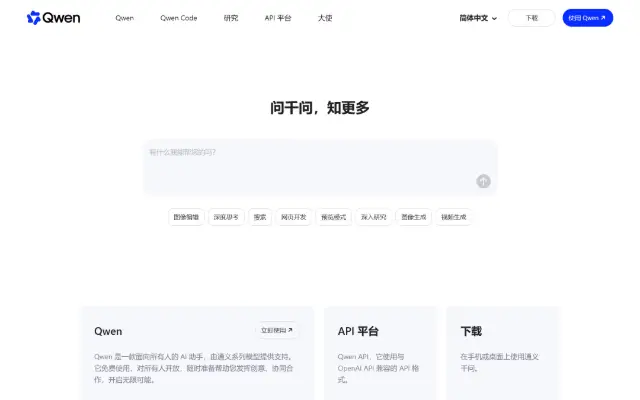Open the API 平台 nav item

[x=278, y=18]
